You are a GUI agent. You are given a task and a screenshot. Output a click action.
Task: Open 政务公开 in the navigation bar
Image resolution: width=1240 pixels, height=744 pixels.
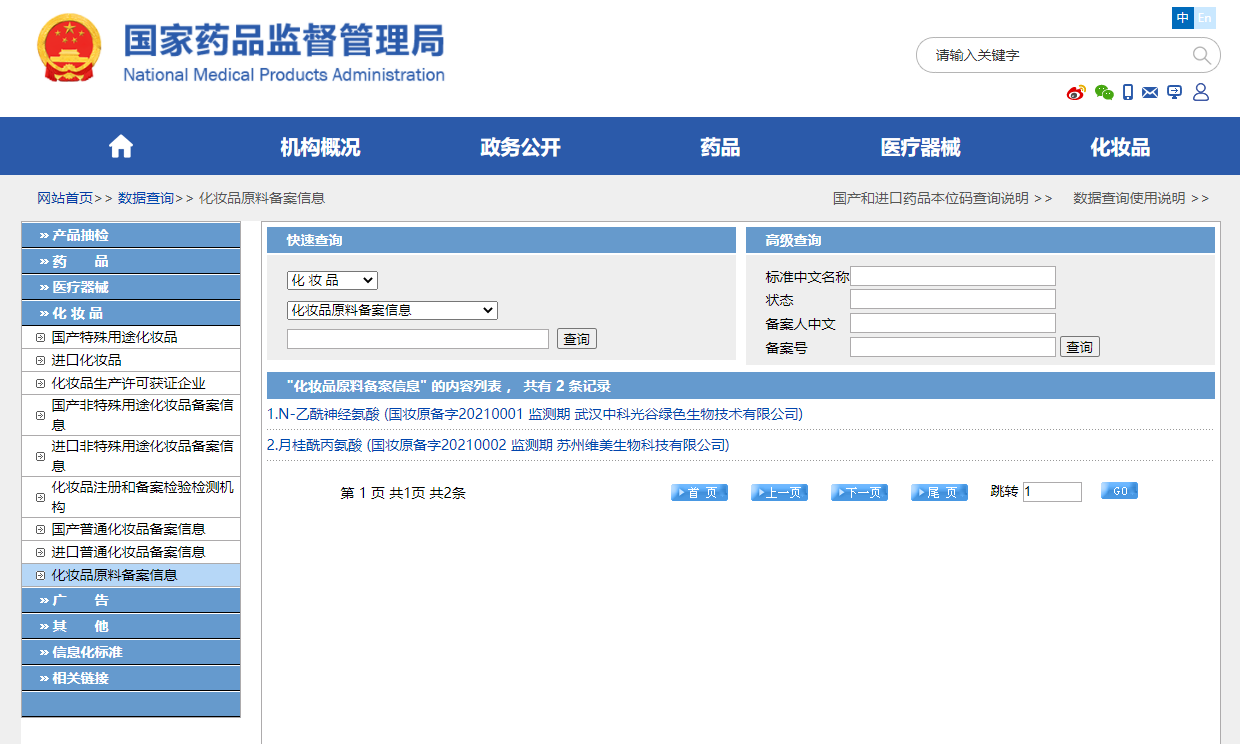(520, 148)
